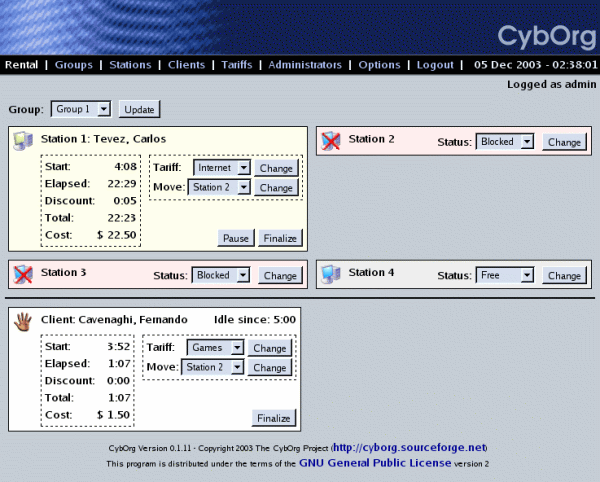Screen dimensions: 600x482
Task: Click the blocked Station 3 icon
Action: pyautogui.click(x=23, y=274)
